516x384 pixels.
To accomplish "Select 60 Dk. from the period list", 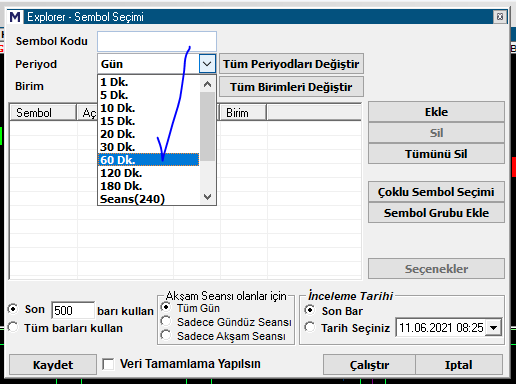I will pyautogui.click(x=149, y=160).
